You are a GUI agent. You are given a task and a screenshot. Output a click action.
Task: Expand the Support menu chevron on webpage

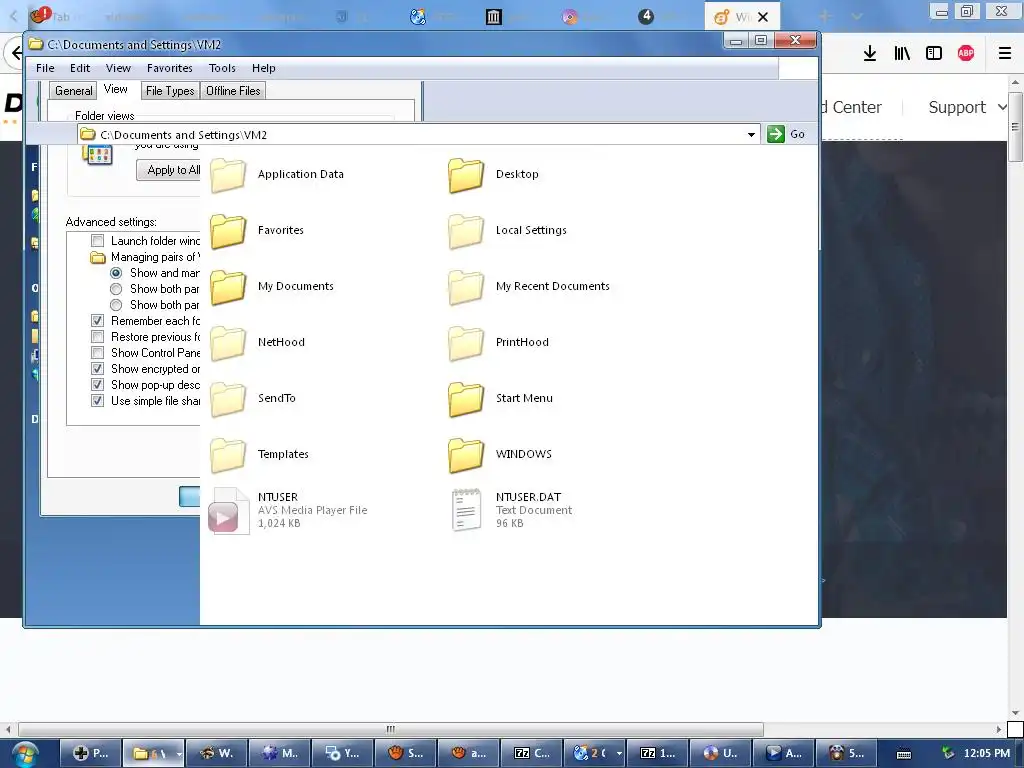coord(1002,107)
